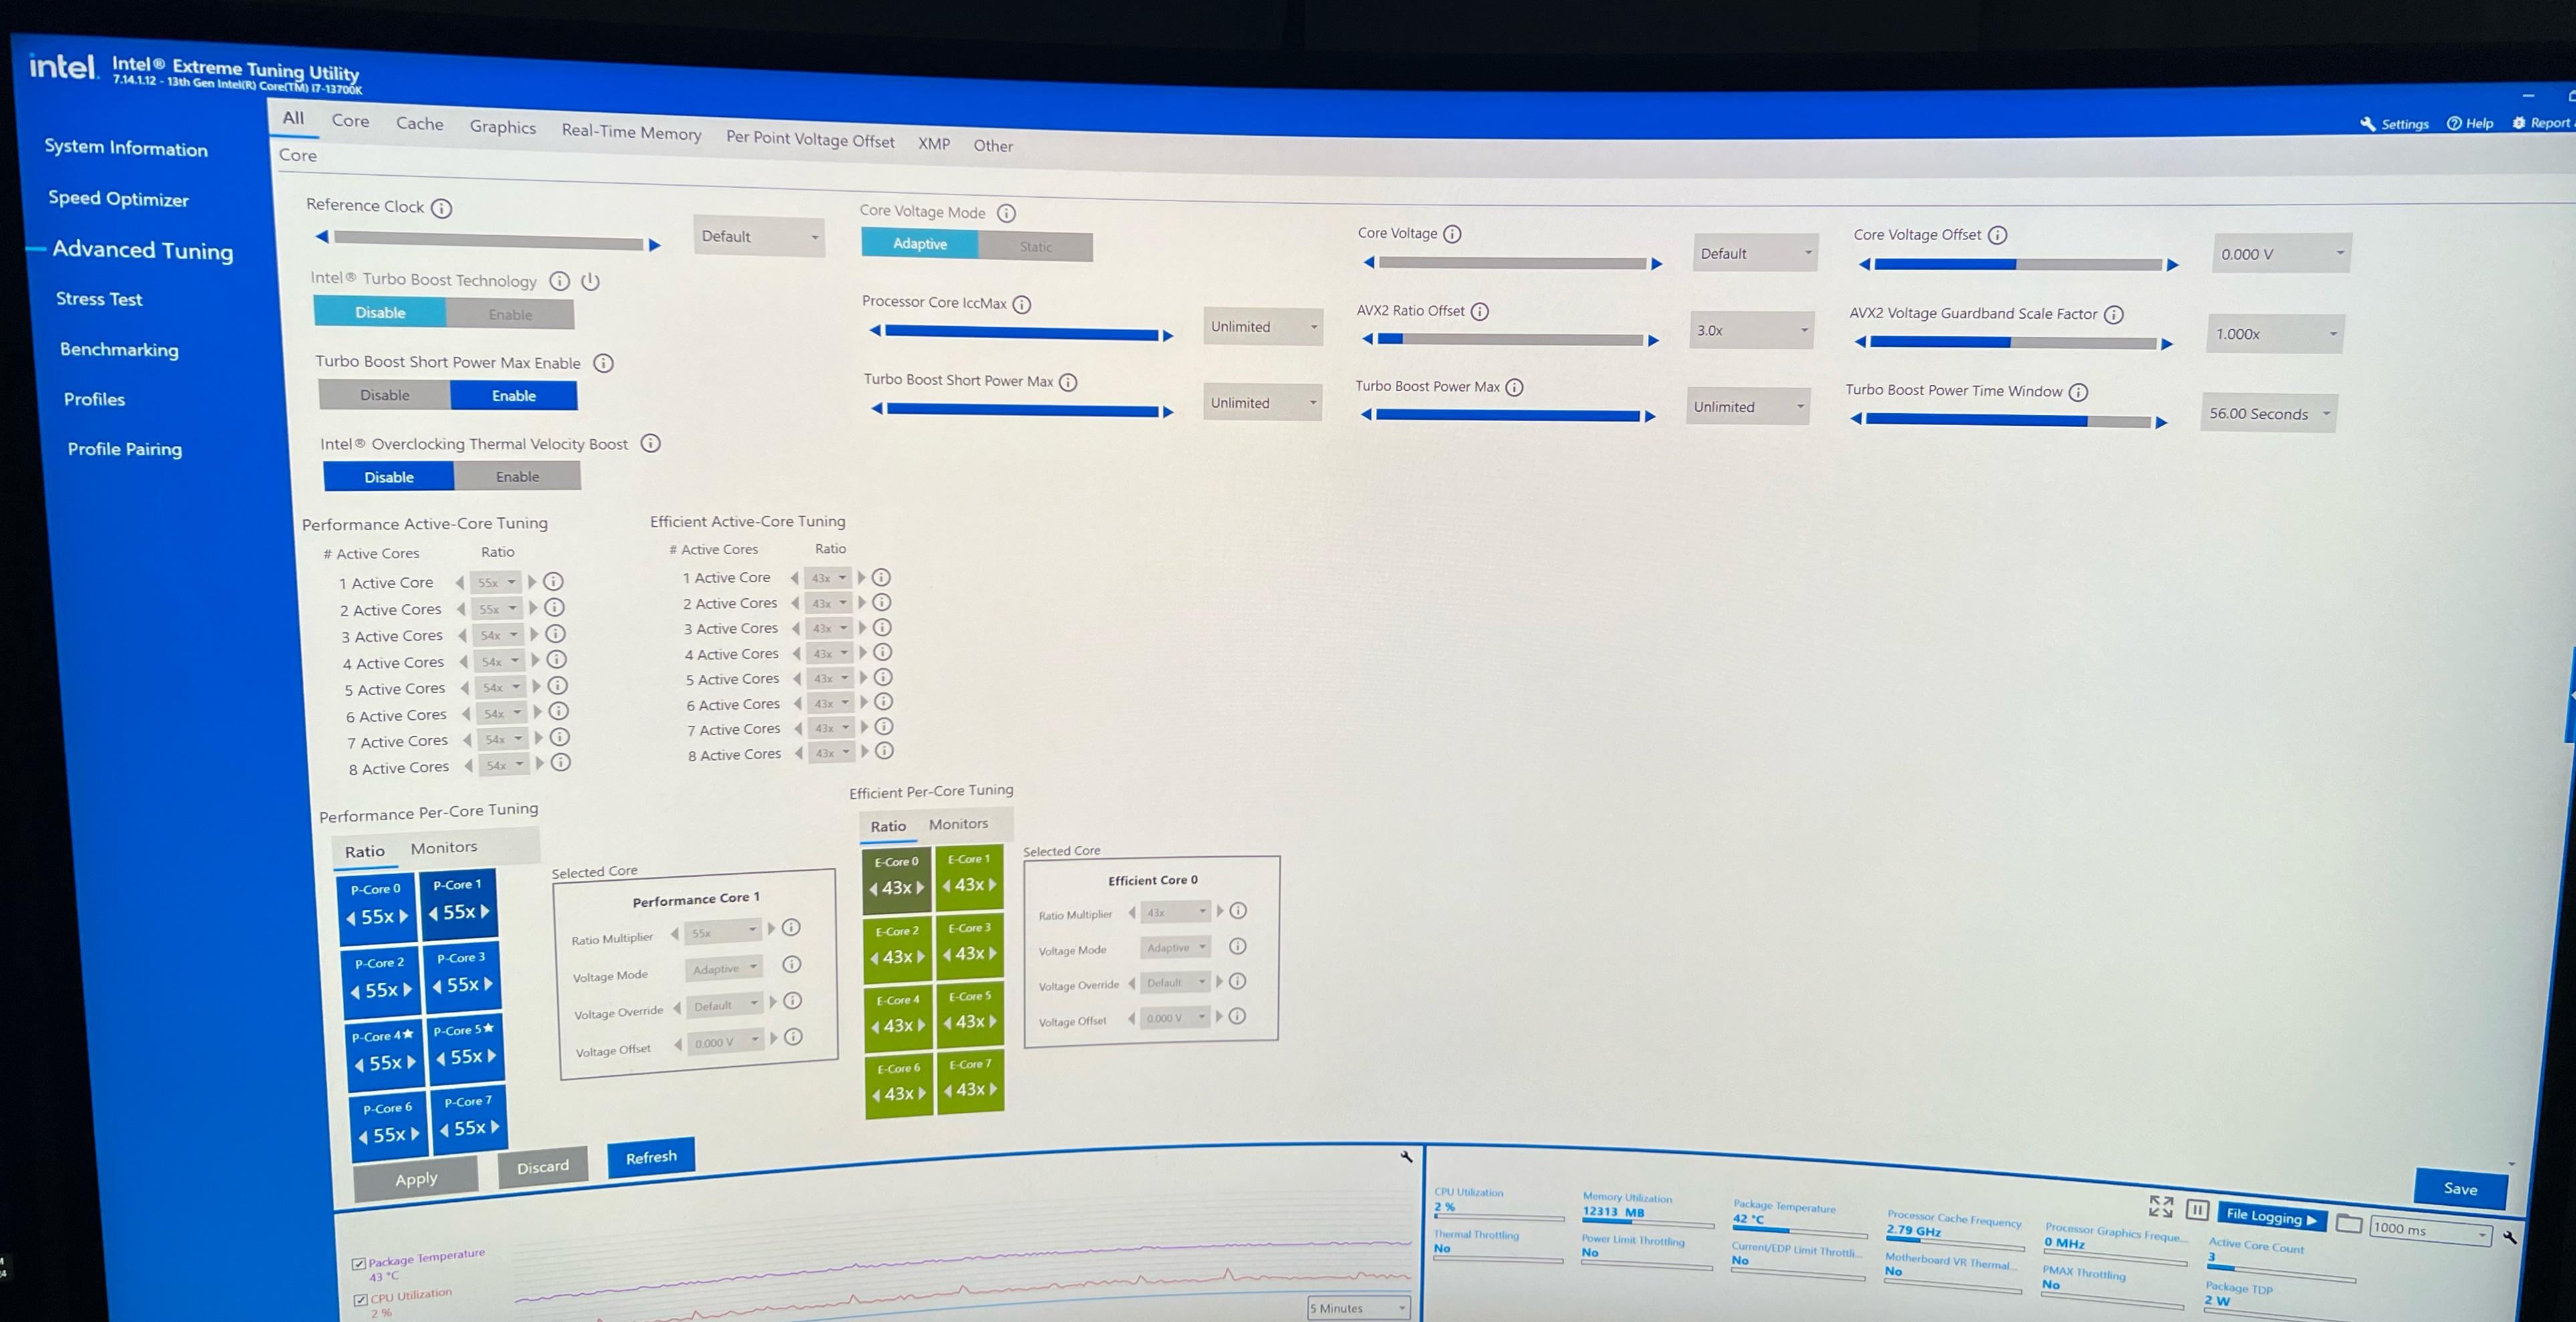Image resolution: width=2576 pixels, height=1322 pixels.
Task: Open the 1.000x guardband scale dropdown
Action: pyautogui.click(x=2275, y=334)
